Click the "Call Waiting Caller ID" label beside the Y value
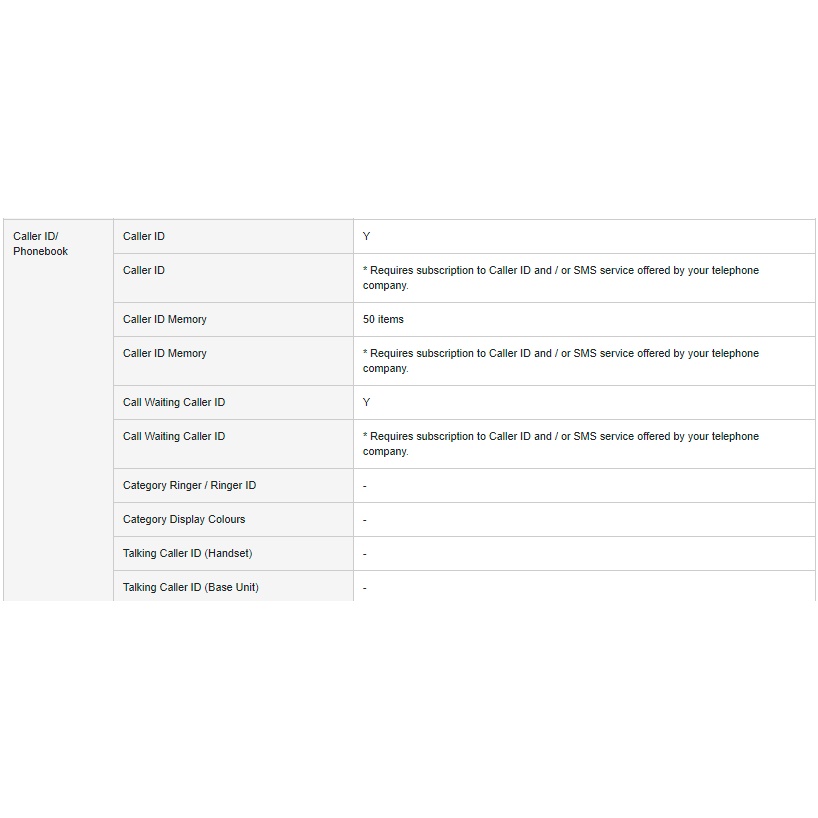Viewport: 818px width, 818px height. (174, 403)
